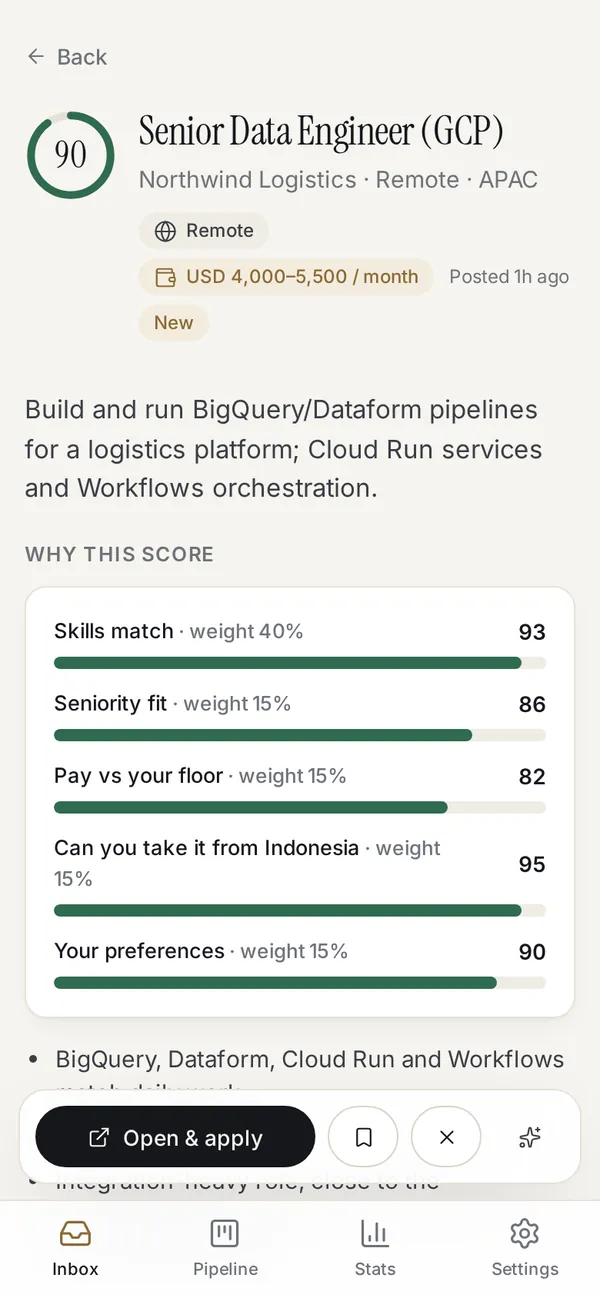Click the Seniority fit score bar
This screenshot has width=600, height=1298.
[x=300, y=735]
